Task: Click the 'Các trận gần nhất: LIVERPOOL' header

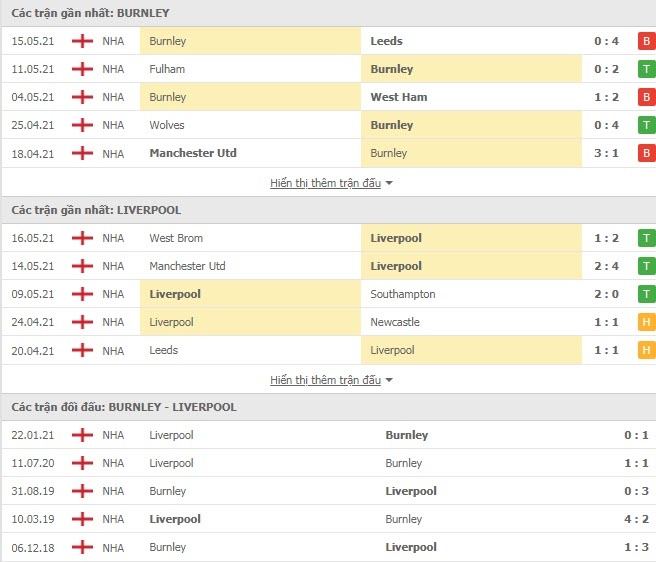Action: tap(96, 210)
